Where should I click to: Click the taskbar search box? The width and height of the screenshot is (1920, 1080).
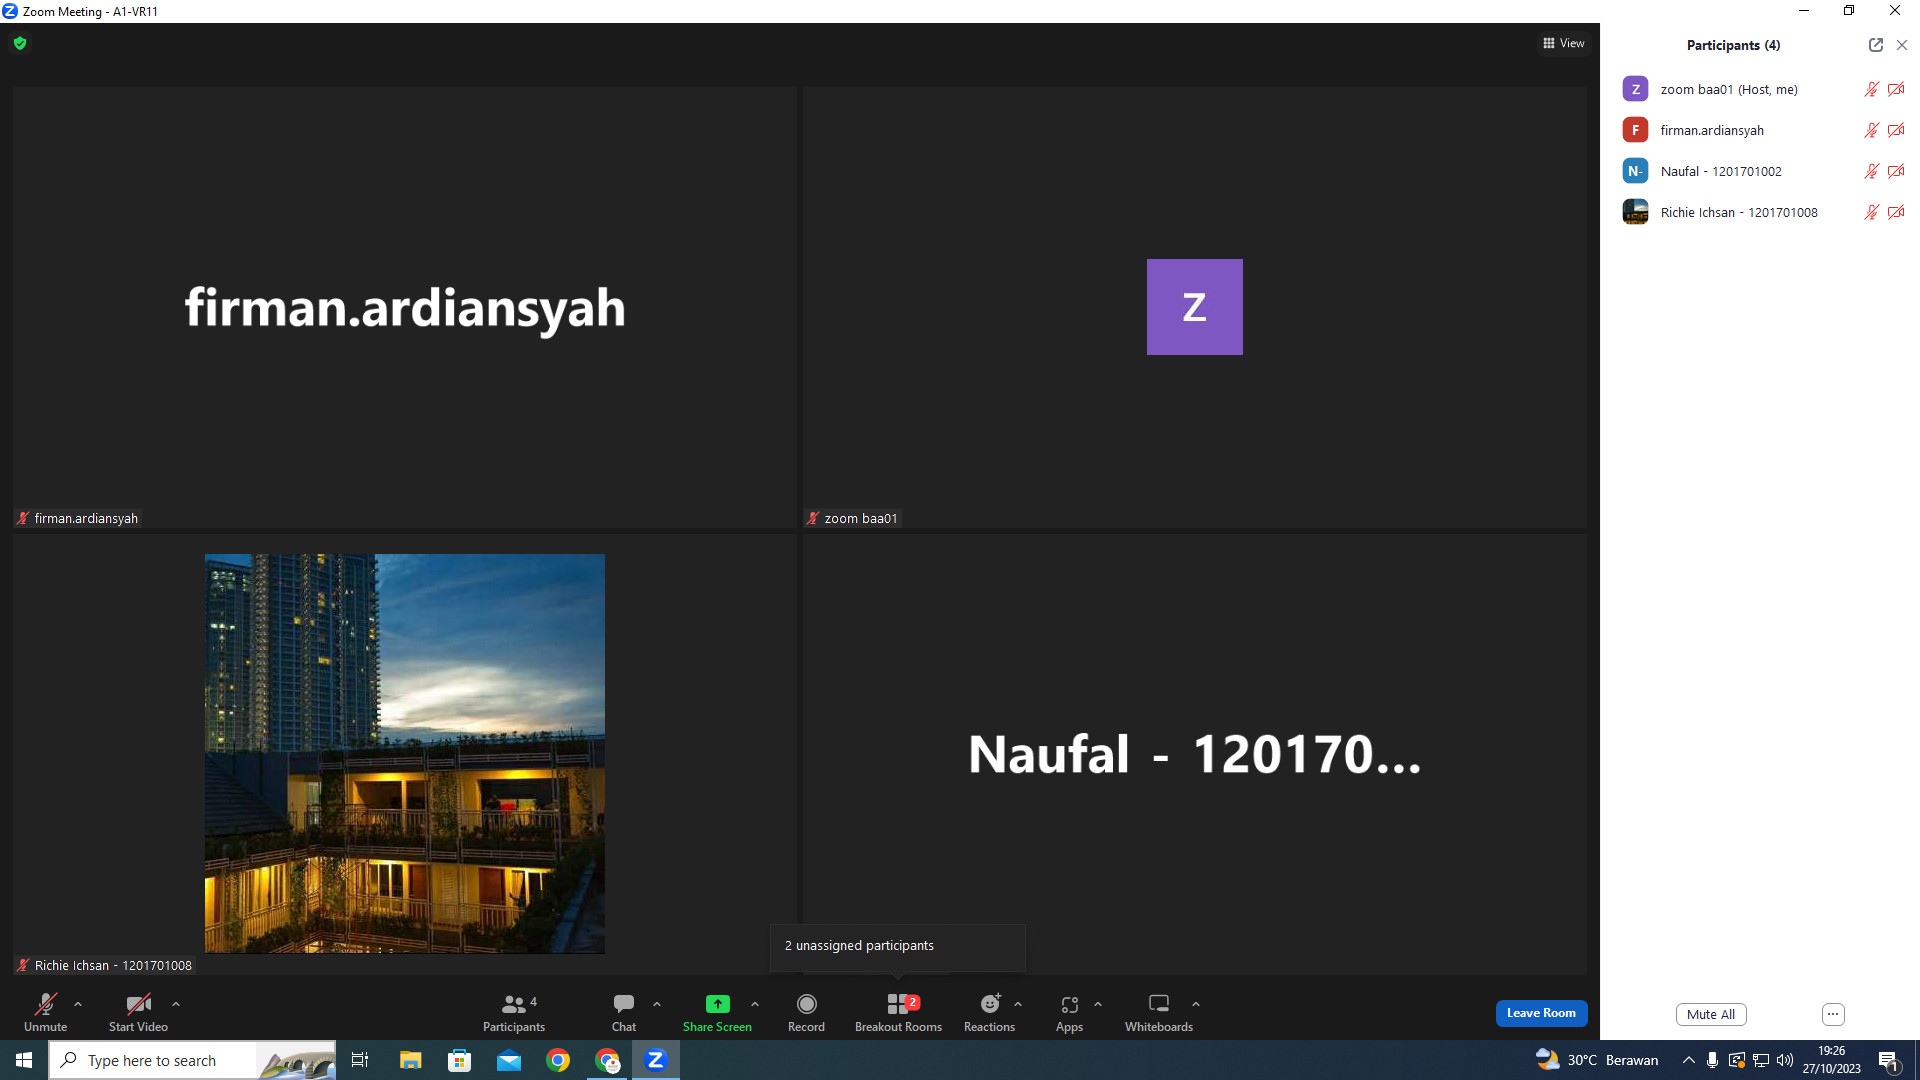(x=192, y=1060)
